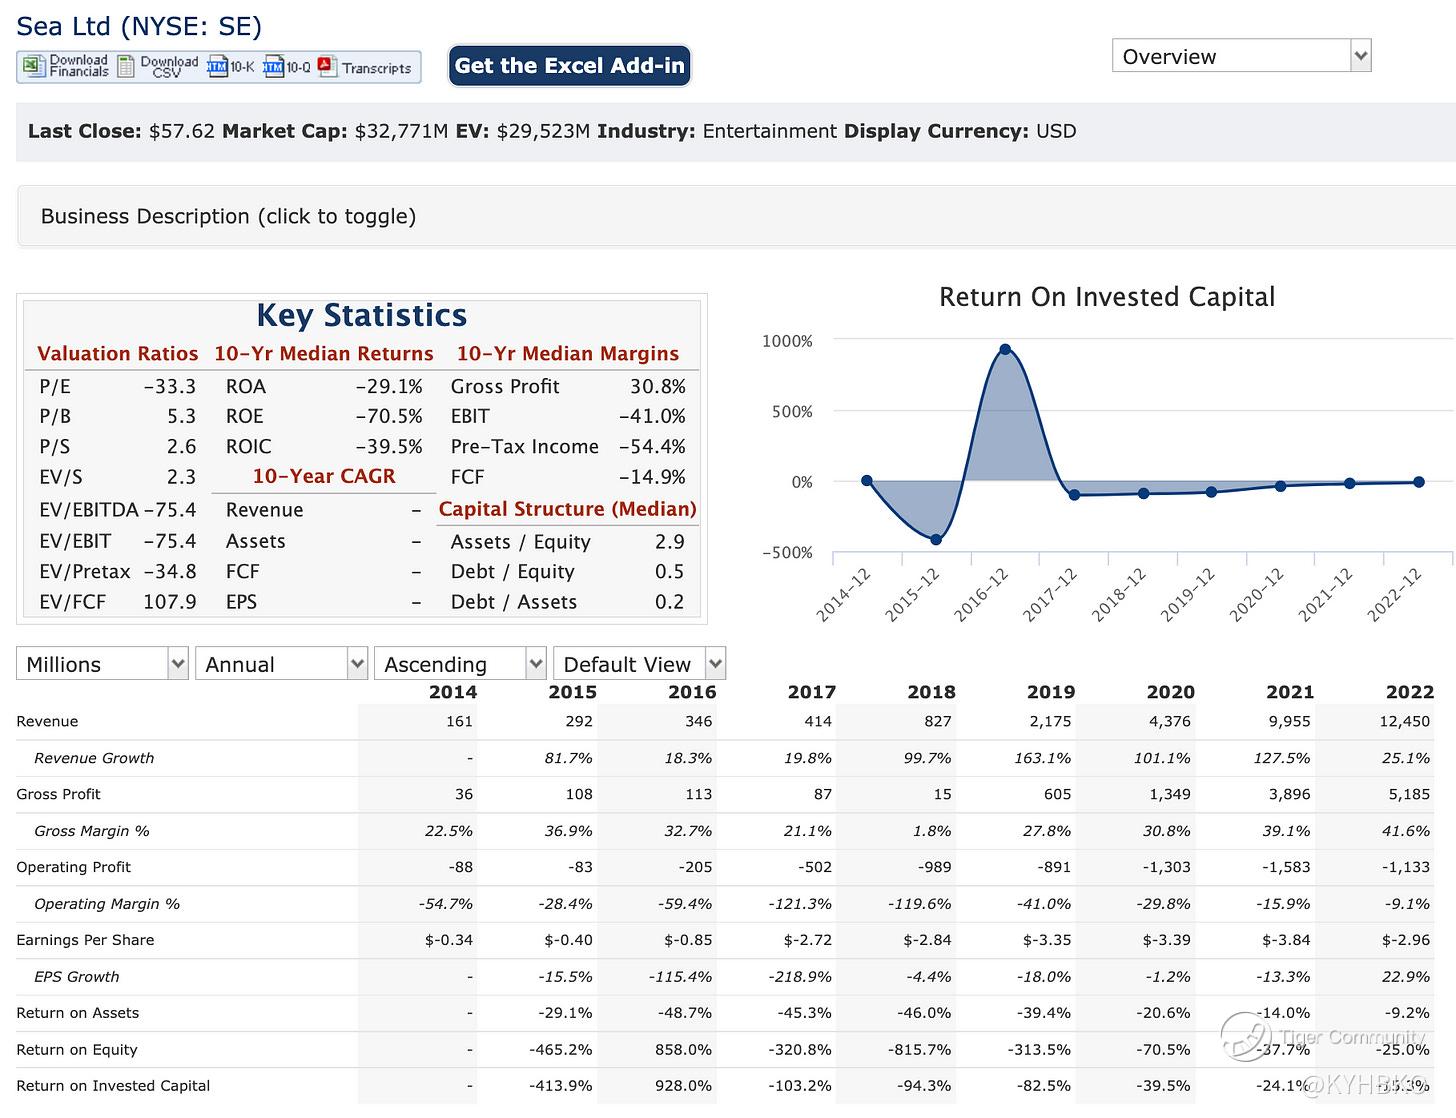Click the 10-Yr Median Margins heading
Screen dimensions: 1456x1118
[x=568, y=354]
